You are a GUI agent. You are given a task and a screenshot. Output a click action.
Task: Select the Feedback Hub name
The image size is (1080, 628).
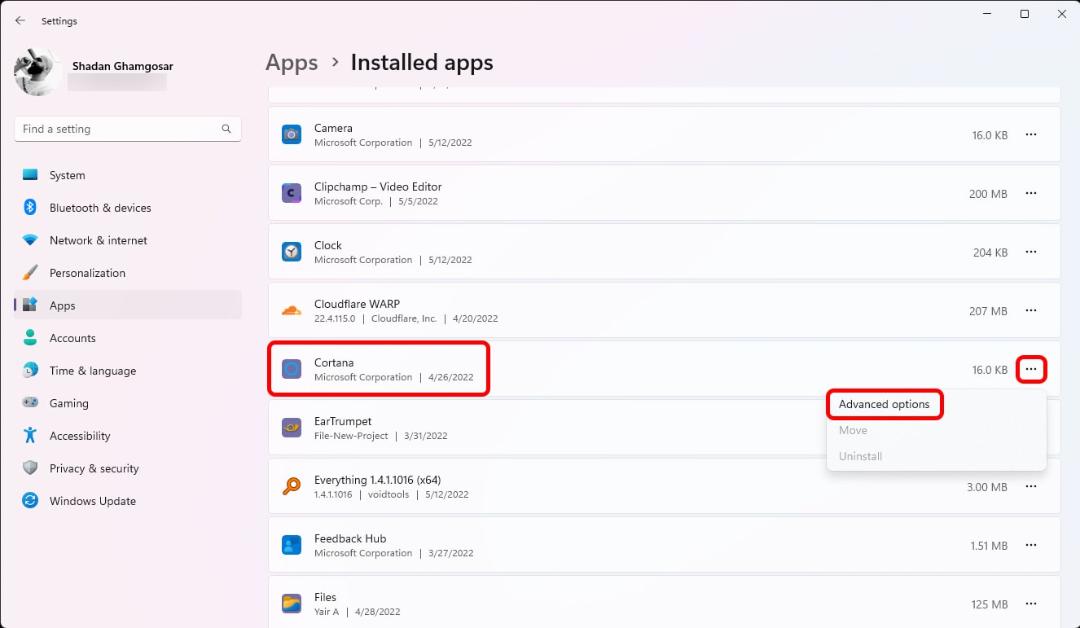(x=350, y=538)
